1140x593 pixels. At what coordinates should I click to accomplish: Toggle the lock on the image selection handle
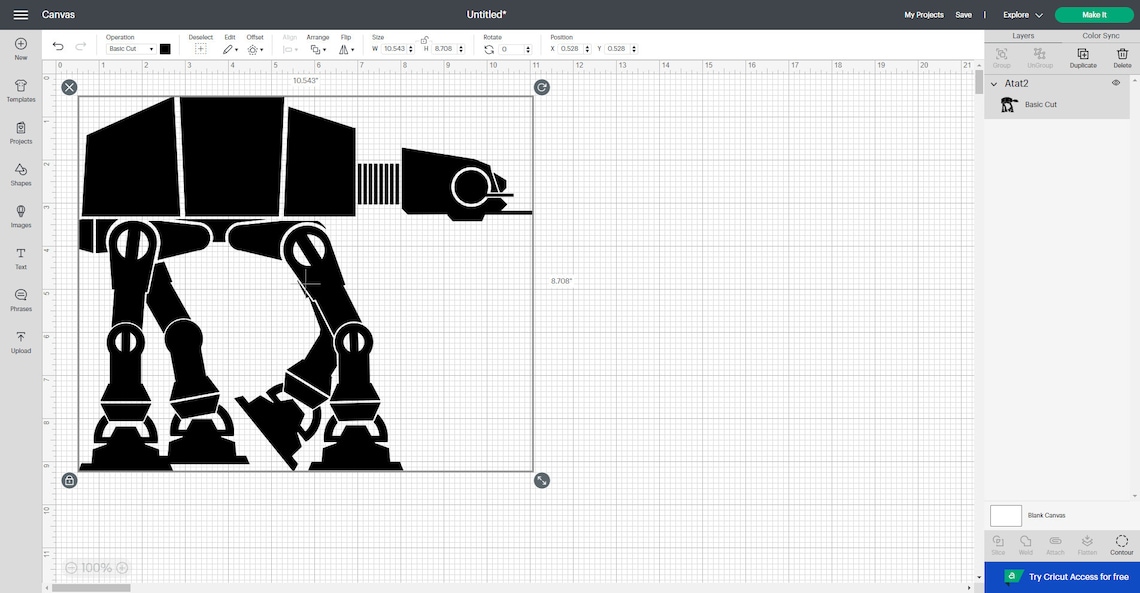[x=69, y=480]
